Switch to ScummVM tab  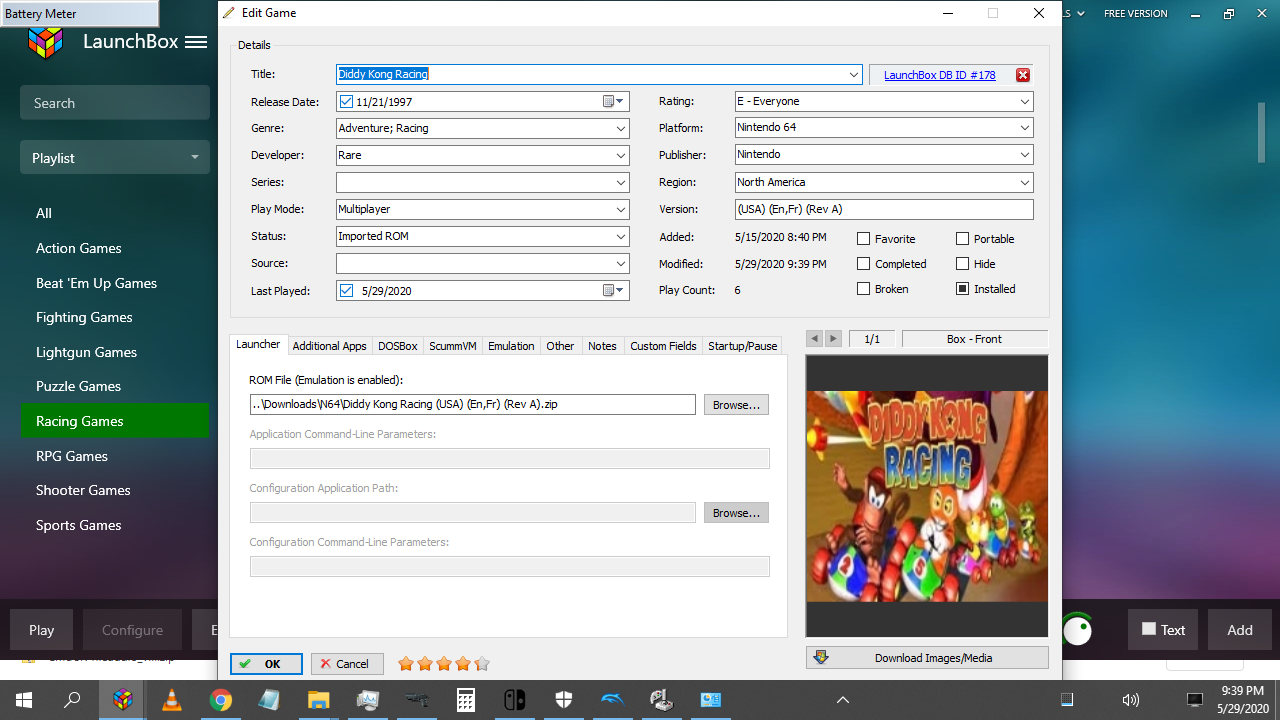tap(452, 346)
